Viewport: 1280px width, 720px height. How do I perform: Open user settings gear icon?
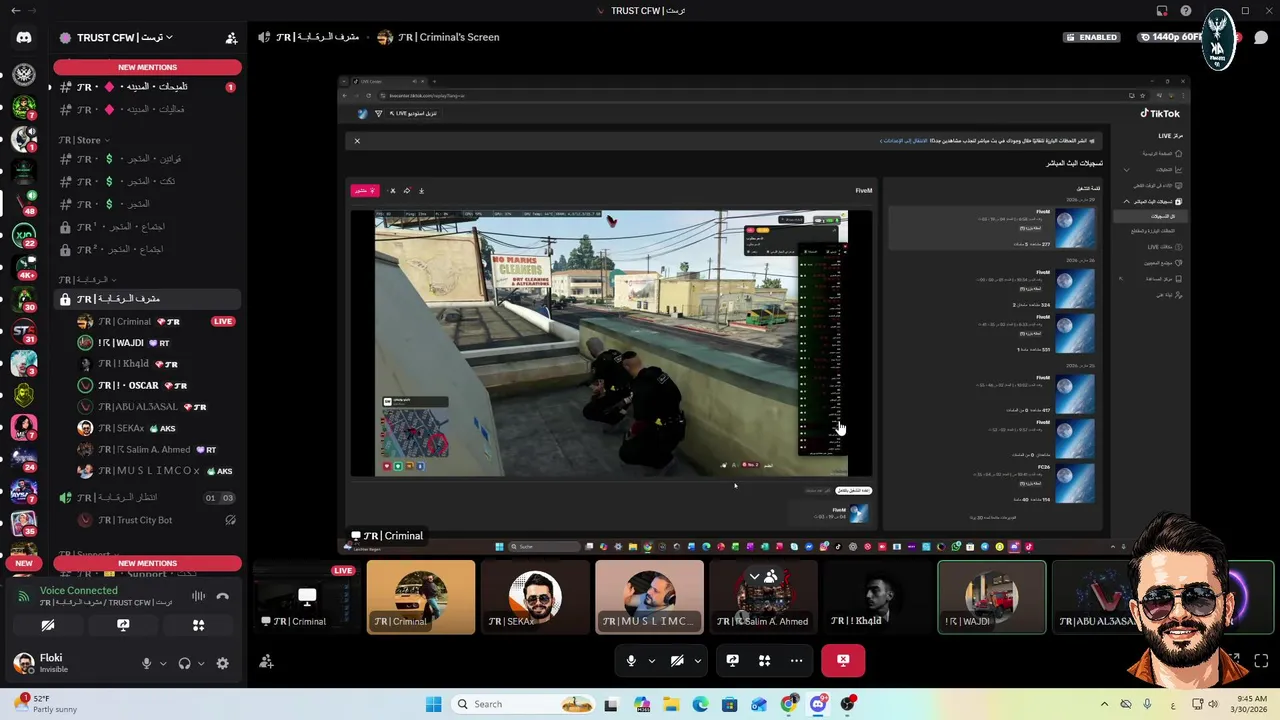click(x=222, y=663)
